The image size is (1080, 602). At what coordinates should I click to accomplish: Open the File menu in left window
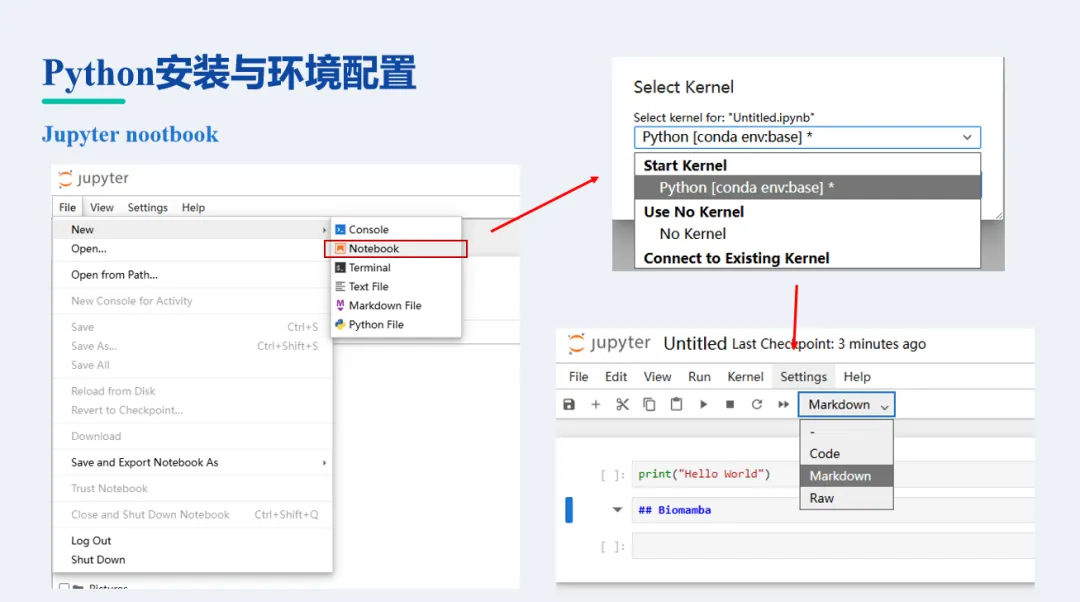pos(68,207)
